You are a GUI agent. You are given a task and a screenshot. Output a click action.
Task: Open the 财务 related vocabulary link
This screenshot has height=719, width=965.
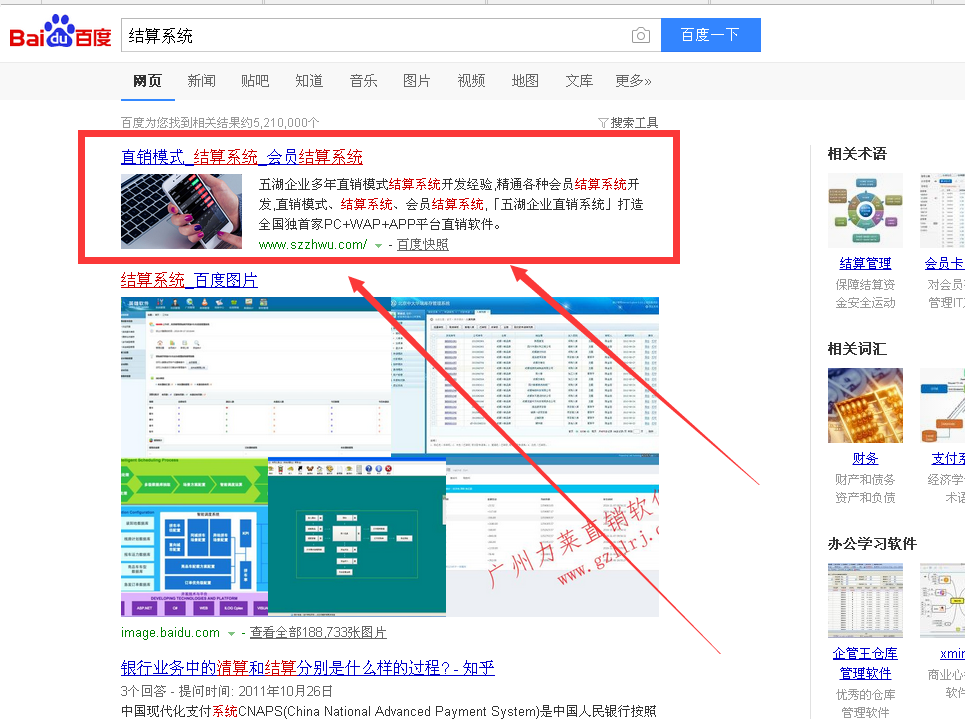click(x=865, y=459)
